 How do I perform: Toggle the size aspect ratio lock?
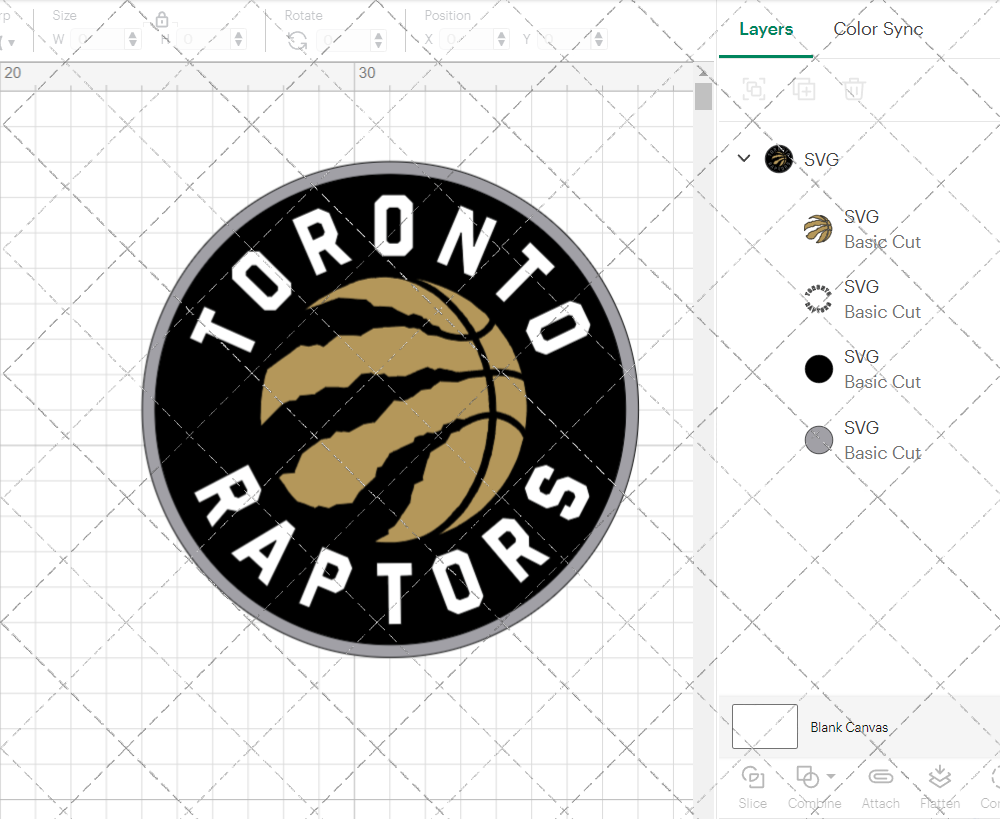(162, 20)
